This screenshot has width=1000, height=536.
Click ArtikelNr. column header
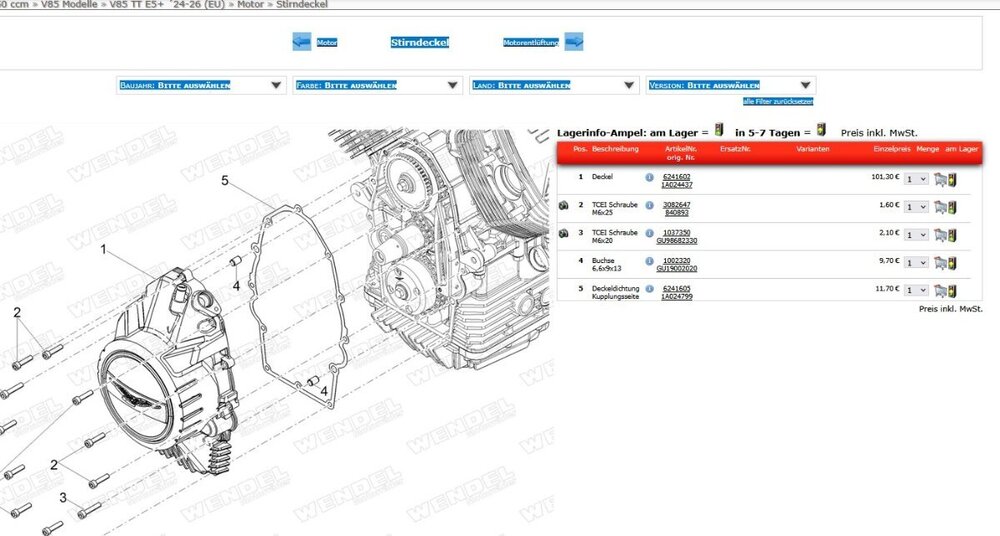click(x=680, y=149)
